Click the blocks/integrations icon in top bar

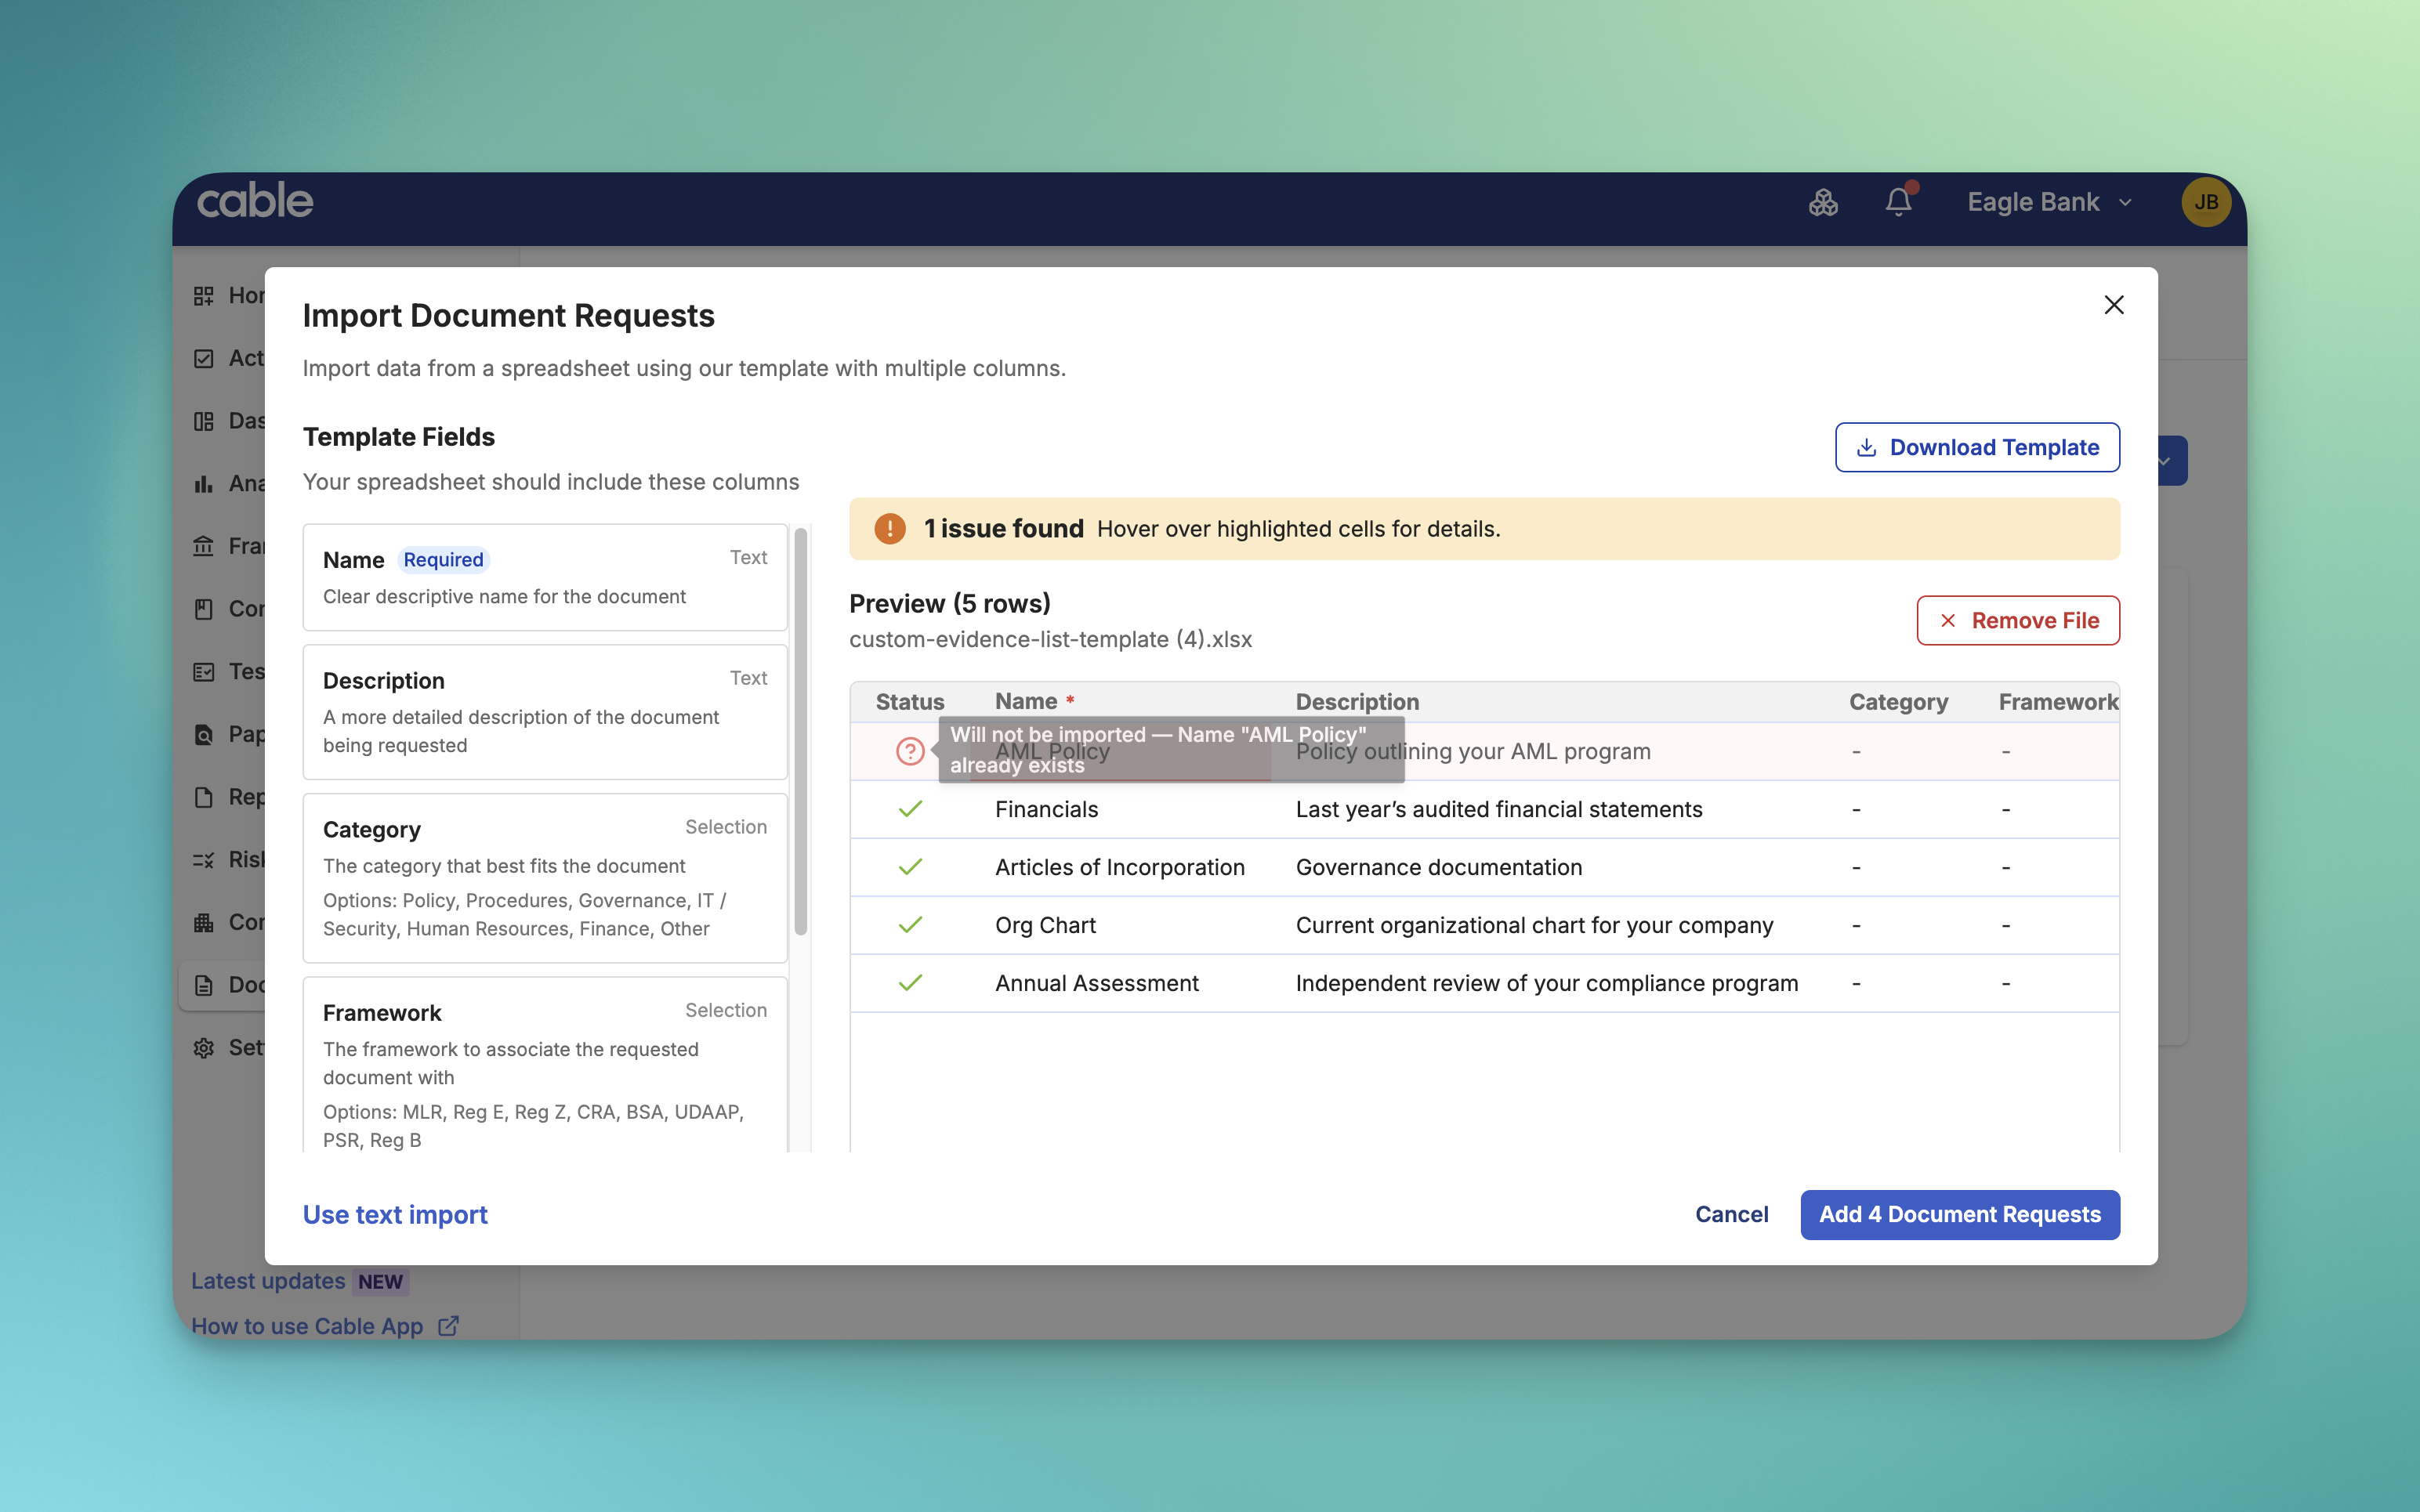click(1822, 202)
